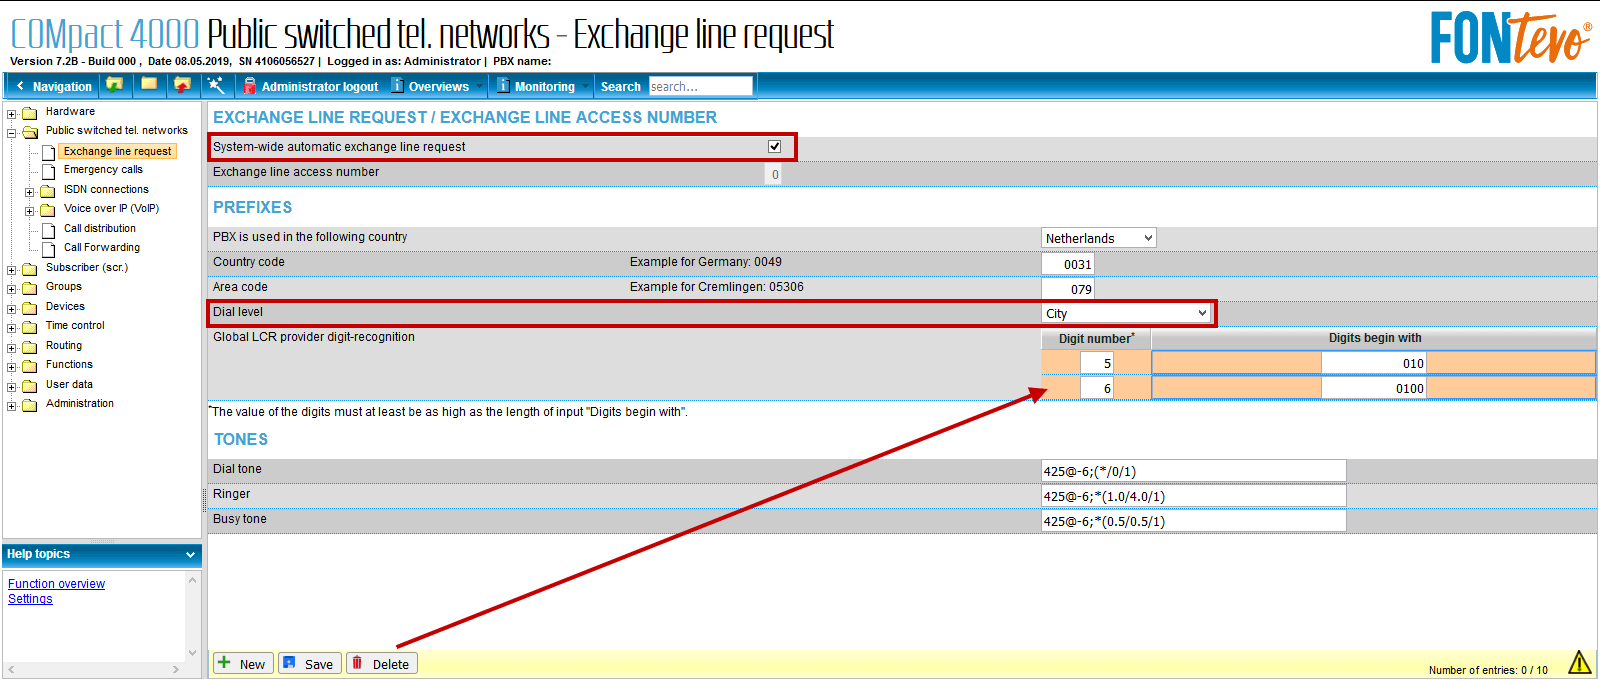The width and height of the screenshot is (1600, 681).
Task: Click the yellow warning triangle icon
Action: (1579, 662)
